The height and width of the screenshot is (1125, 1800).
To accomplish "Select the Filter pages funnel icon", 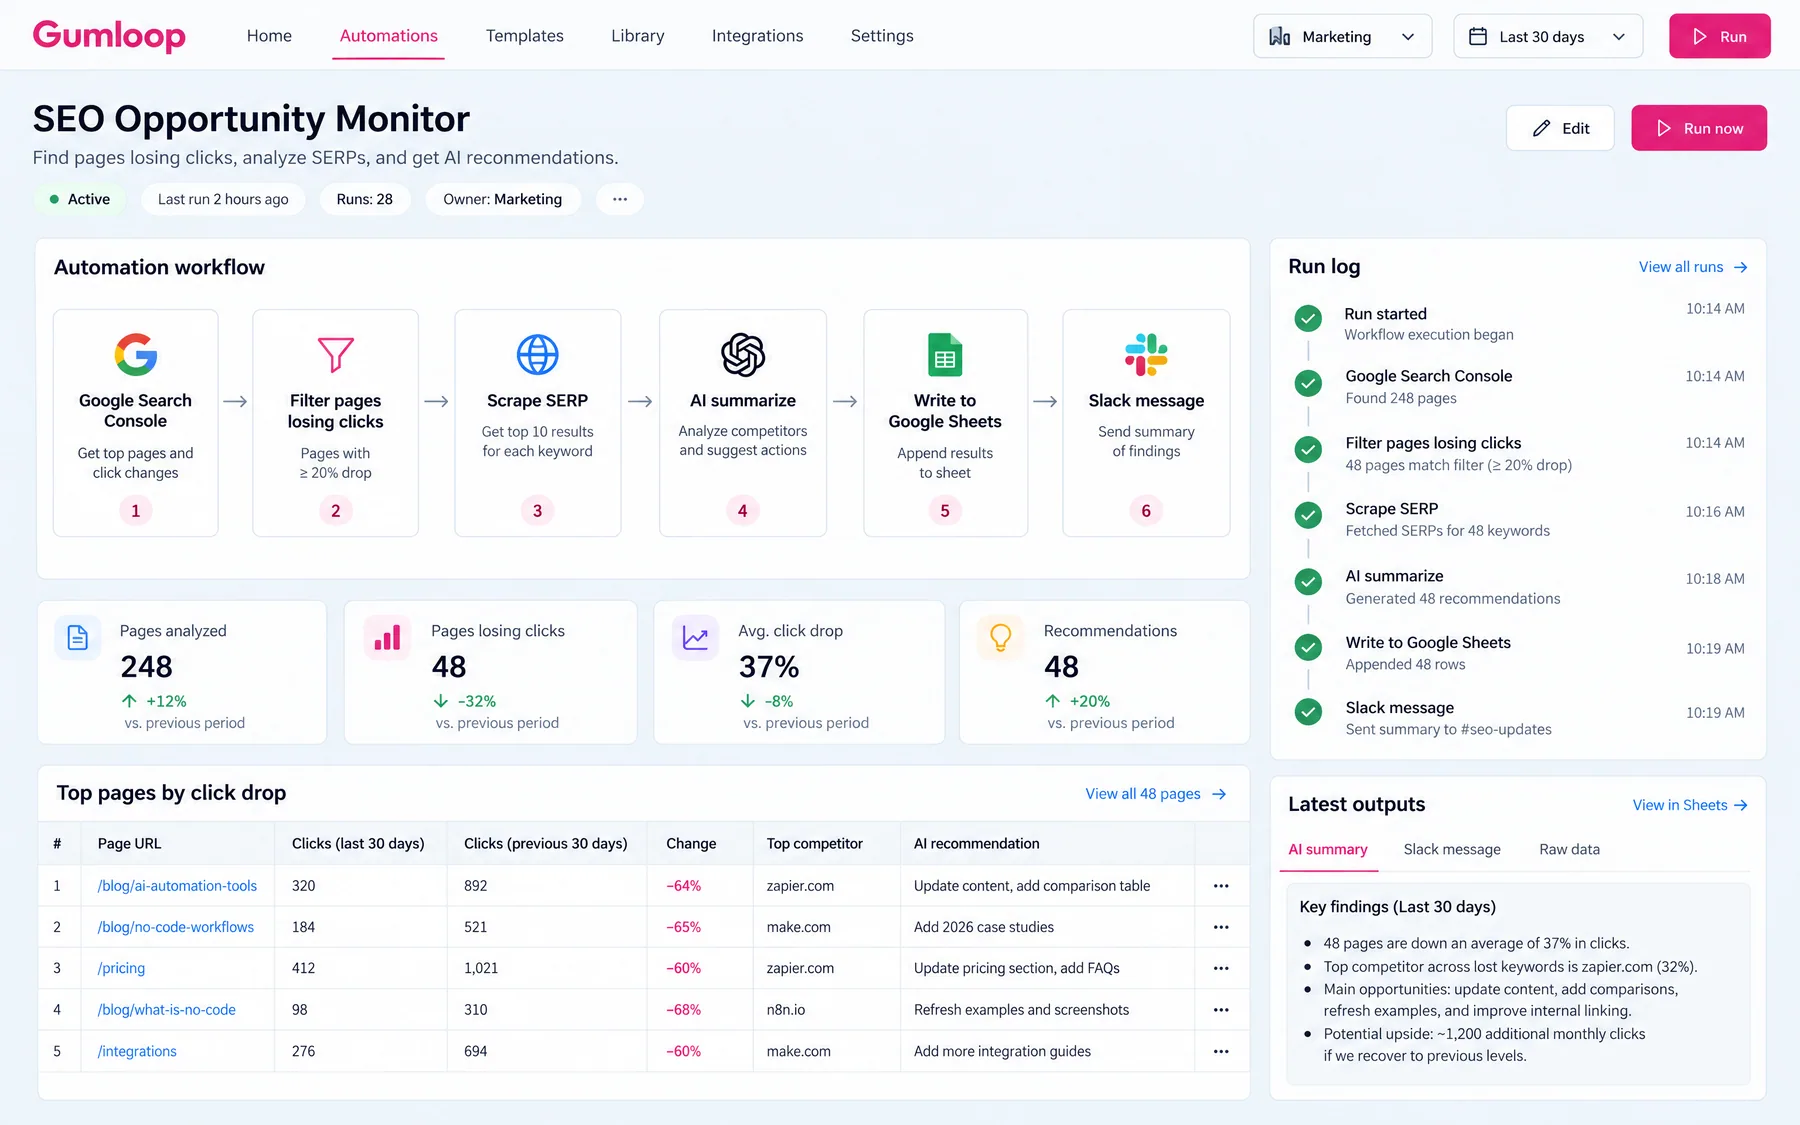I will point(336,355).
